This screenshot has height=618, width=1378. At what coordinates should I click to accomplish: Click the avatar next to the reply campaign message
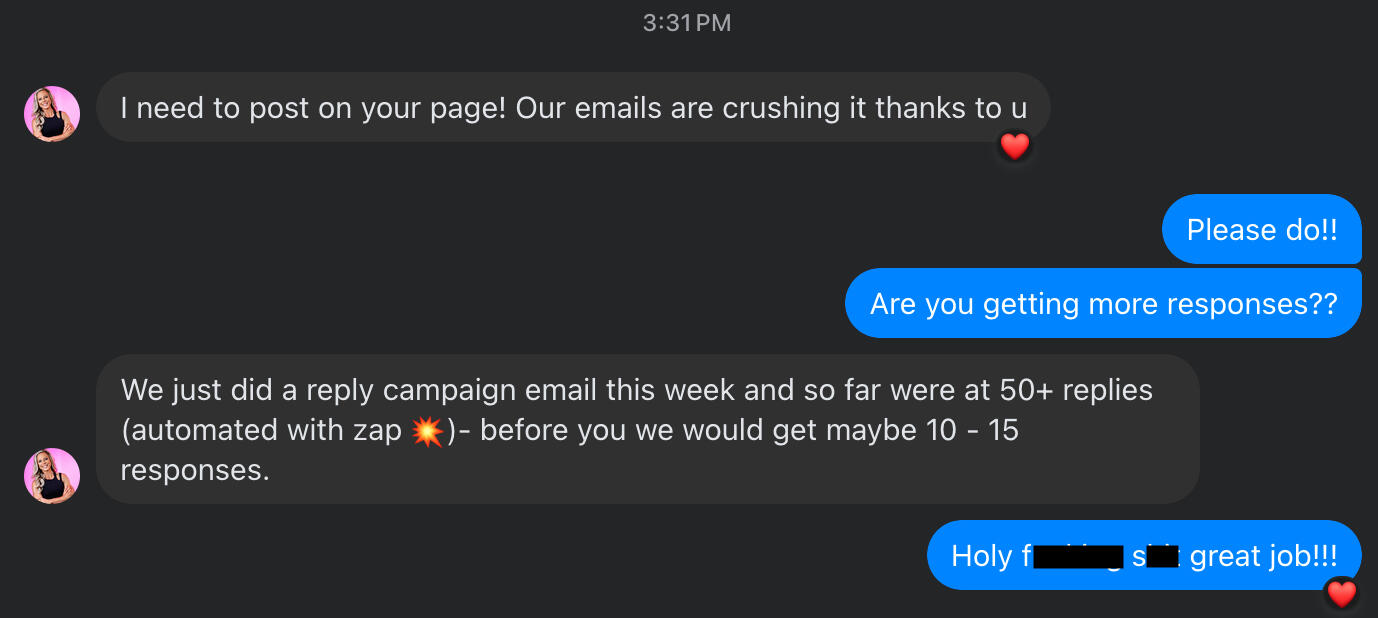pyautogui.click(x=52, y=475)
